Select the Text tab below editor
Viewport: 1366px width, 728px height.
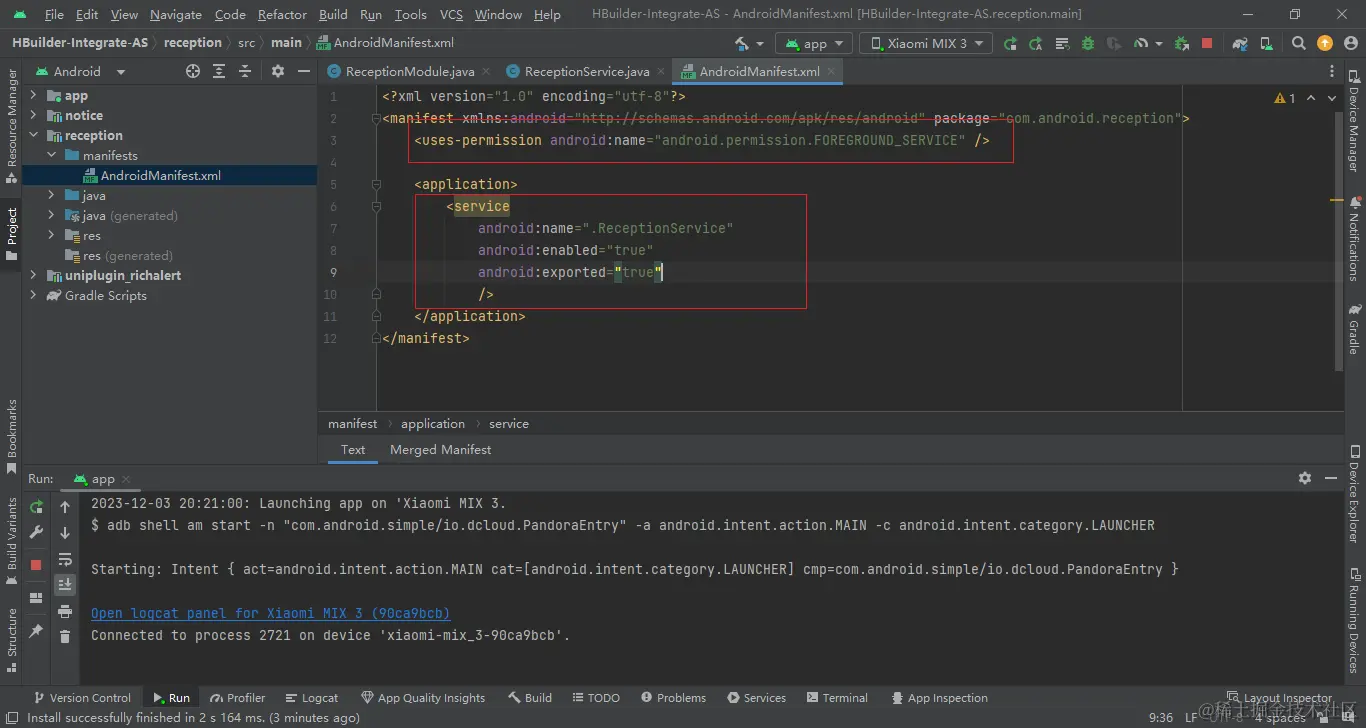click(353, 450)
